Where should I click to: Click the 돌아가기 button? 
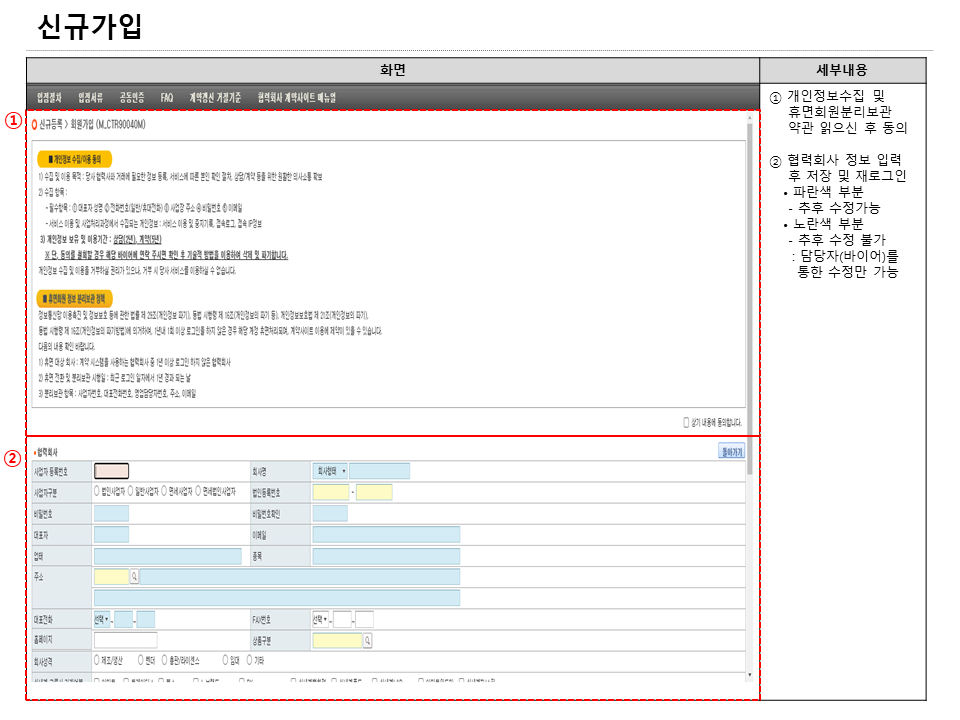731,452
